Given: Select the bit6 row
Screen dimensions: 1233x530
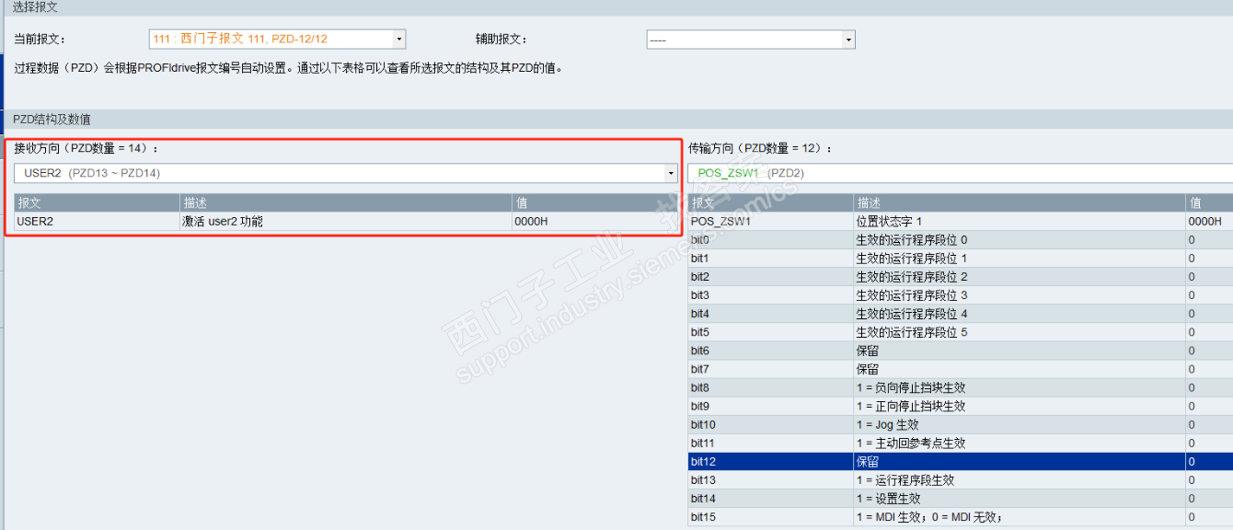Looking at the screenshot, I should coord(960,351).
